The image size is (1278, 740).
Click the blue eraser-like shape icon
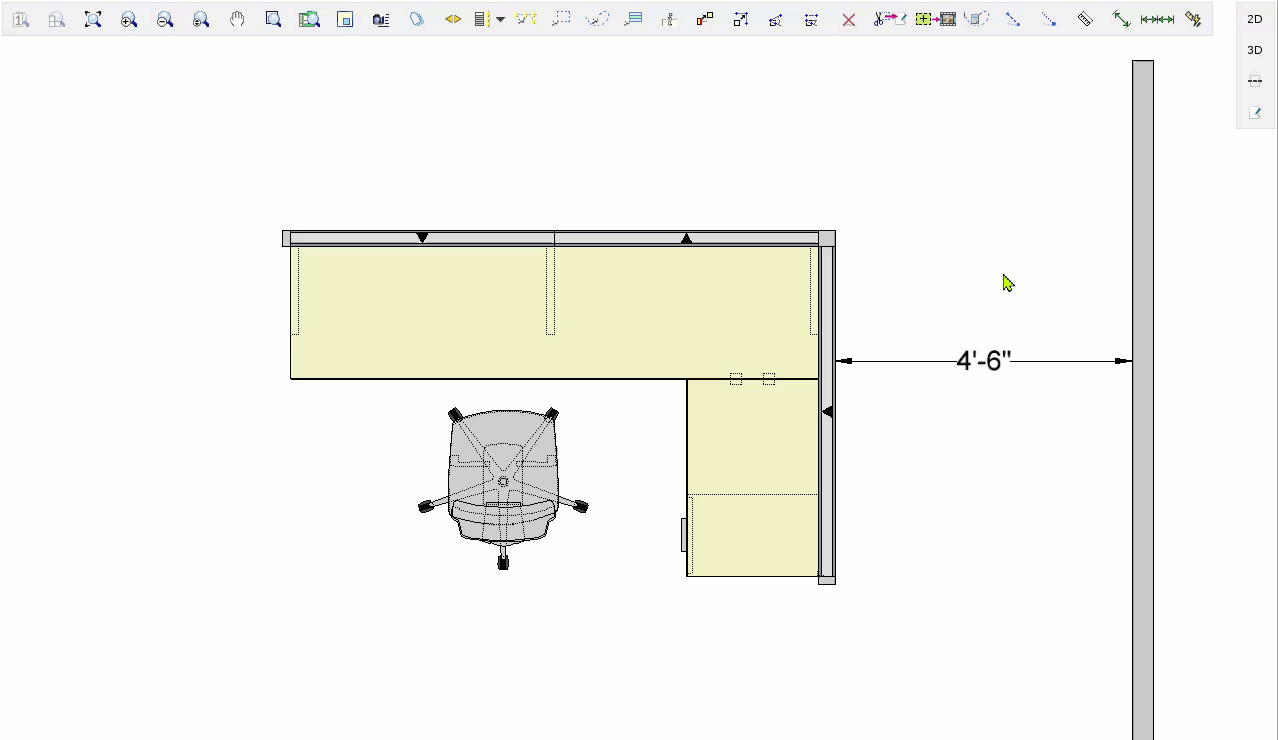(x=417, y=19)
